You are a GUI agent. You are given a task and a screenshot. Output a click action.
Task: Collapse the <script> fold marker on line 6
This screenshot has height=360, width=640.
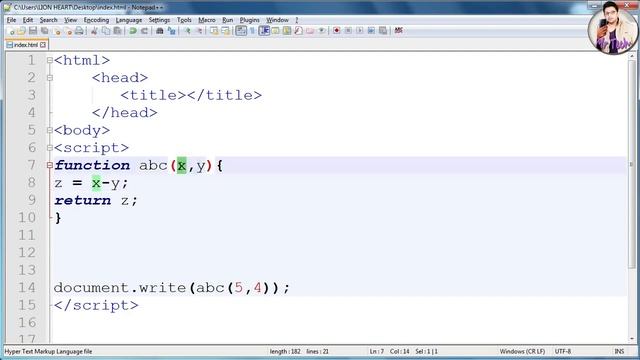tap(49, 148)
